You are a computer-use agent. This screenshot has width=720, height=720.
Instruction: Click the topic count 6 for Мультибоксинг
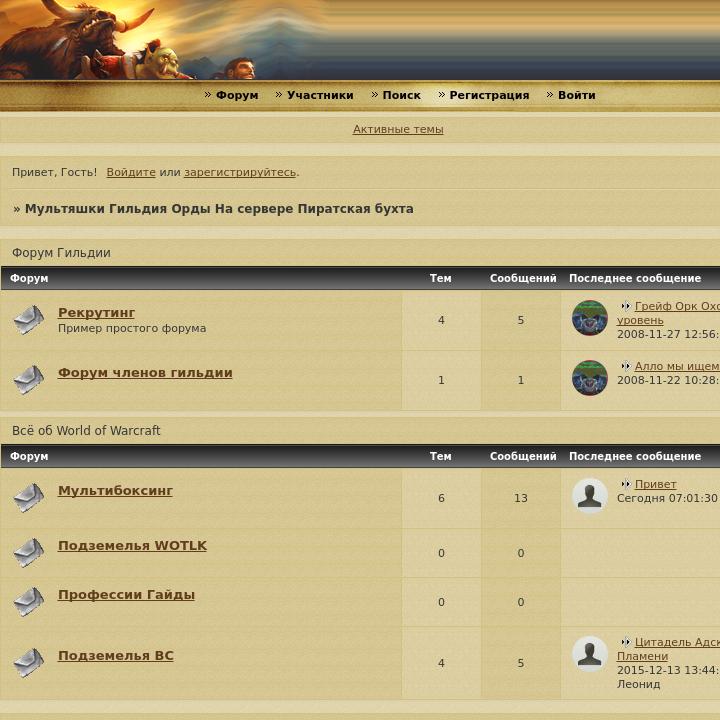click(x=441, y=498)
